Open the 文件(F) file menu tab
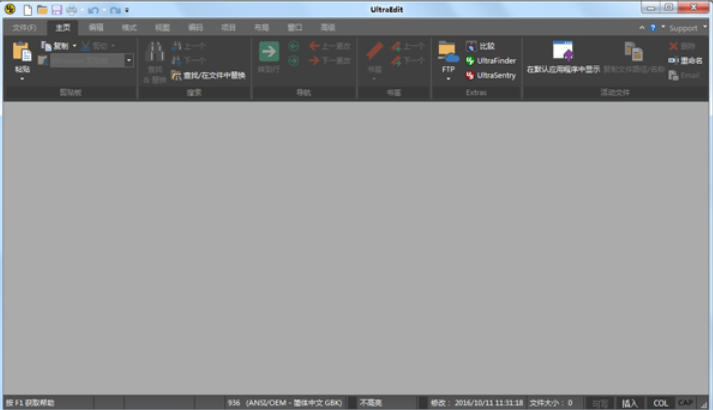Image resolution: width=713 pixels, height=410 pixels. 25,28
